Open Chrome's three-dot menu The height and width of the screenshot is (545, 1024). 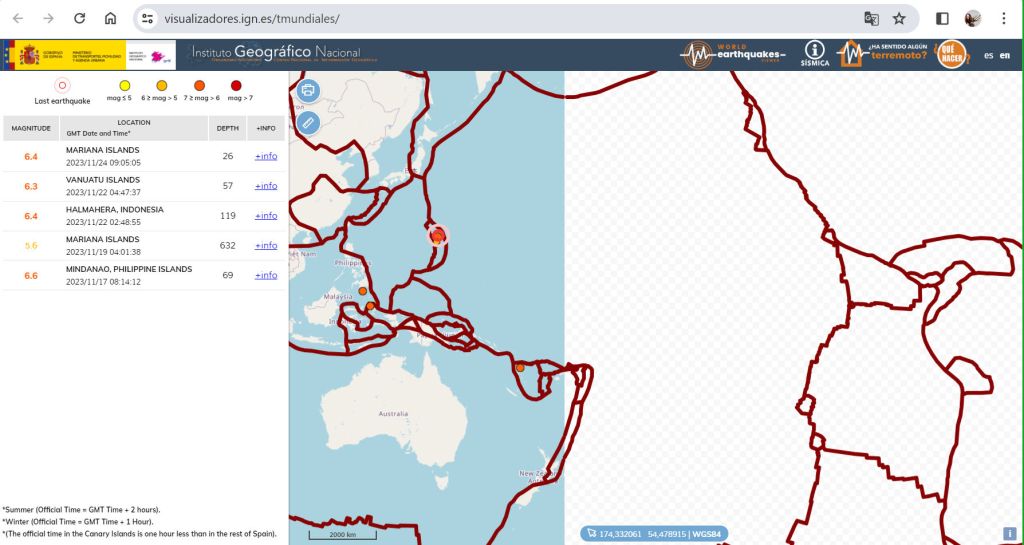[x=1003, y=18]
